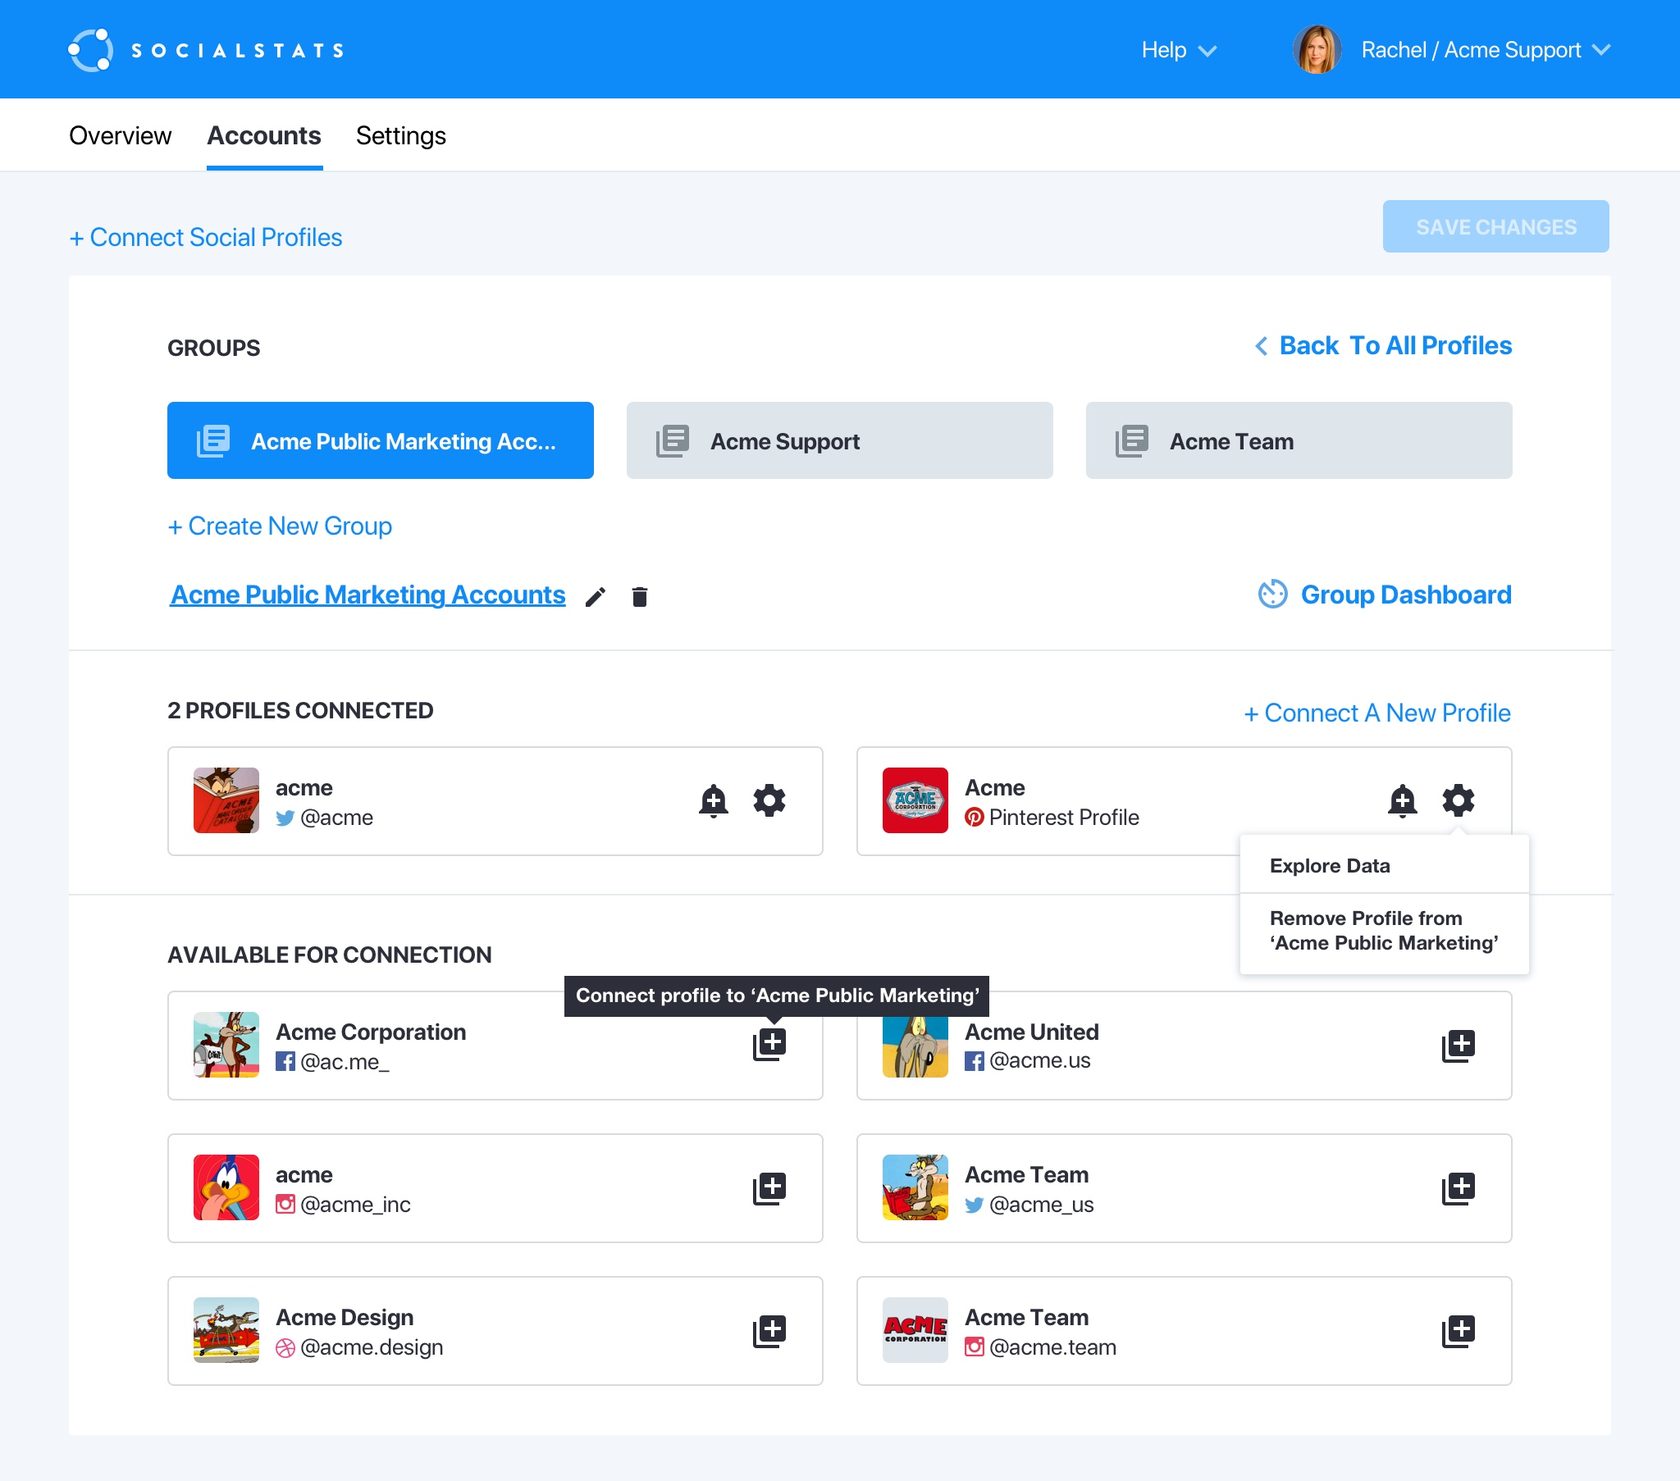The width and height of the screenshot is (1680, 1481).
Task: Add @acme_inc Instagram profile to group
Action: (769, 1188)
